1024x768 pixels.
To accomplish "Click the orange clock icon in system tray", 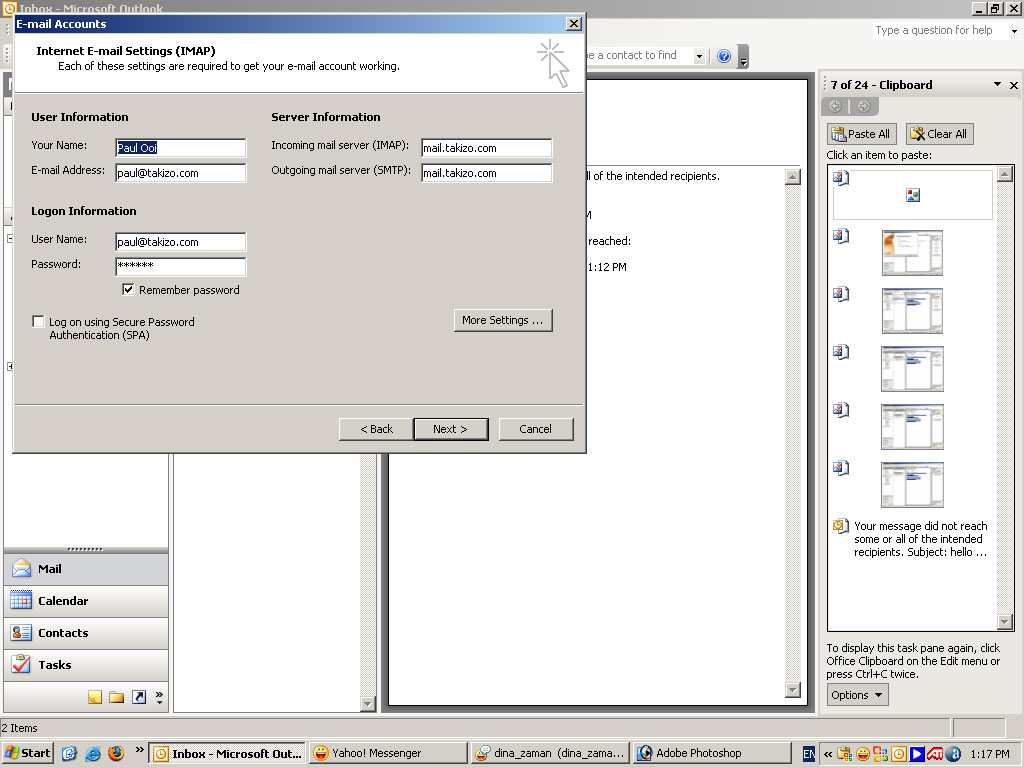I will click(899, 754).
